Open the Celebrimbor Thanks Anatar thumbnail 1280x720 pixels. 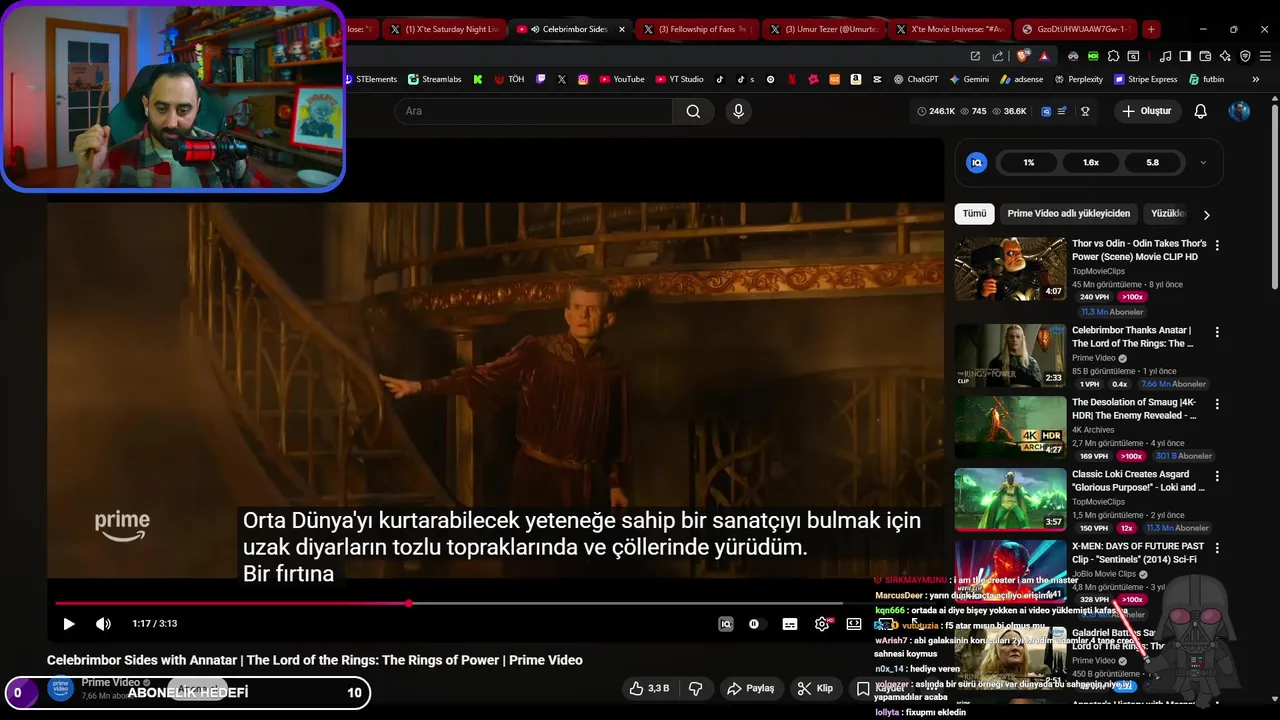point(1010,355)
